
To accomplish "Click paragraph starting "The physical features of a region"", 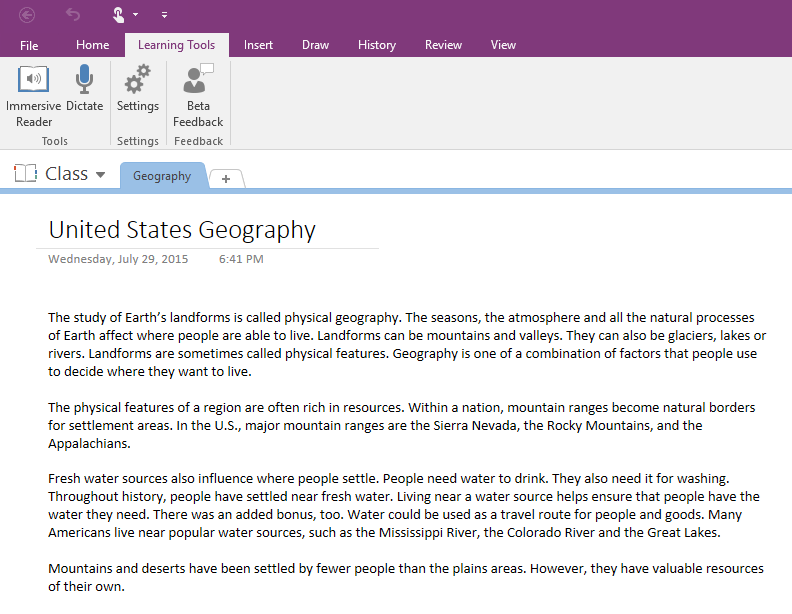I will (x=402, y=425).
